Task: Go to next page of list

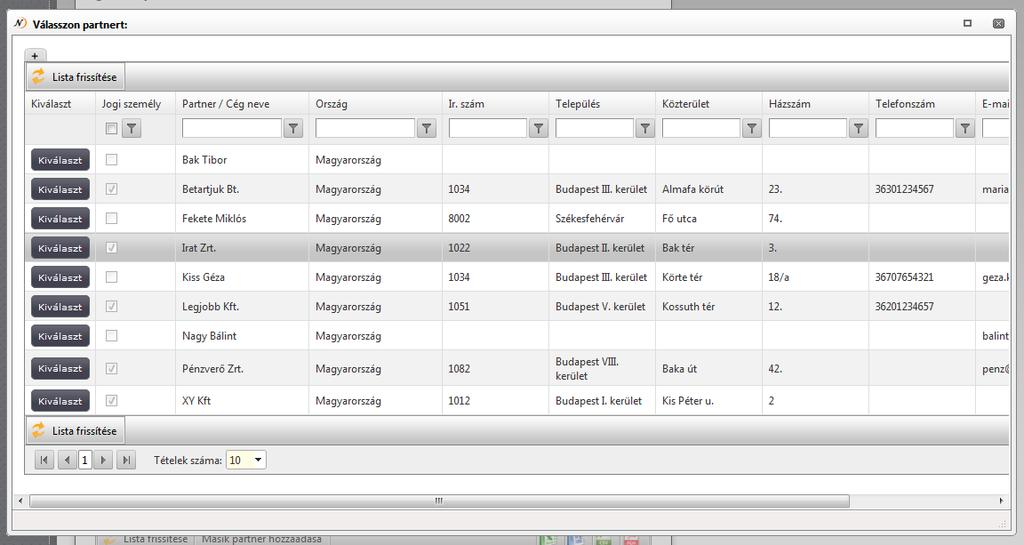Action: 103,460
